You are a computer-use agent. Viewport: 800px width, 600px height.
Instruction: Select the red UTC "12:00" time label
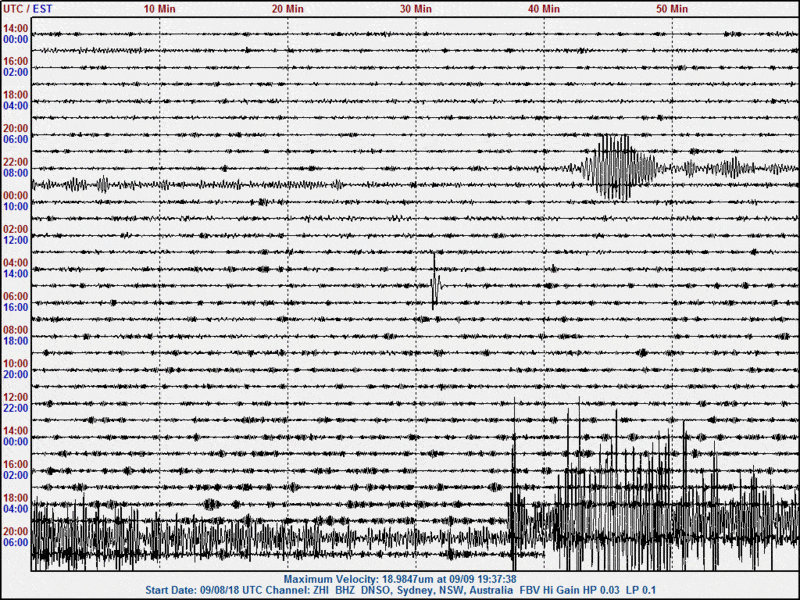click(16, 397)
